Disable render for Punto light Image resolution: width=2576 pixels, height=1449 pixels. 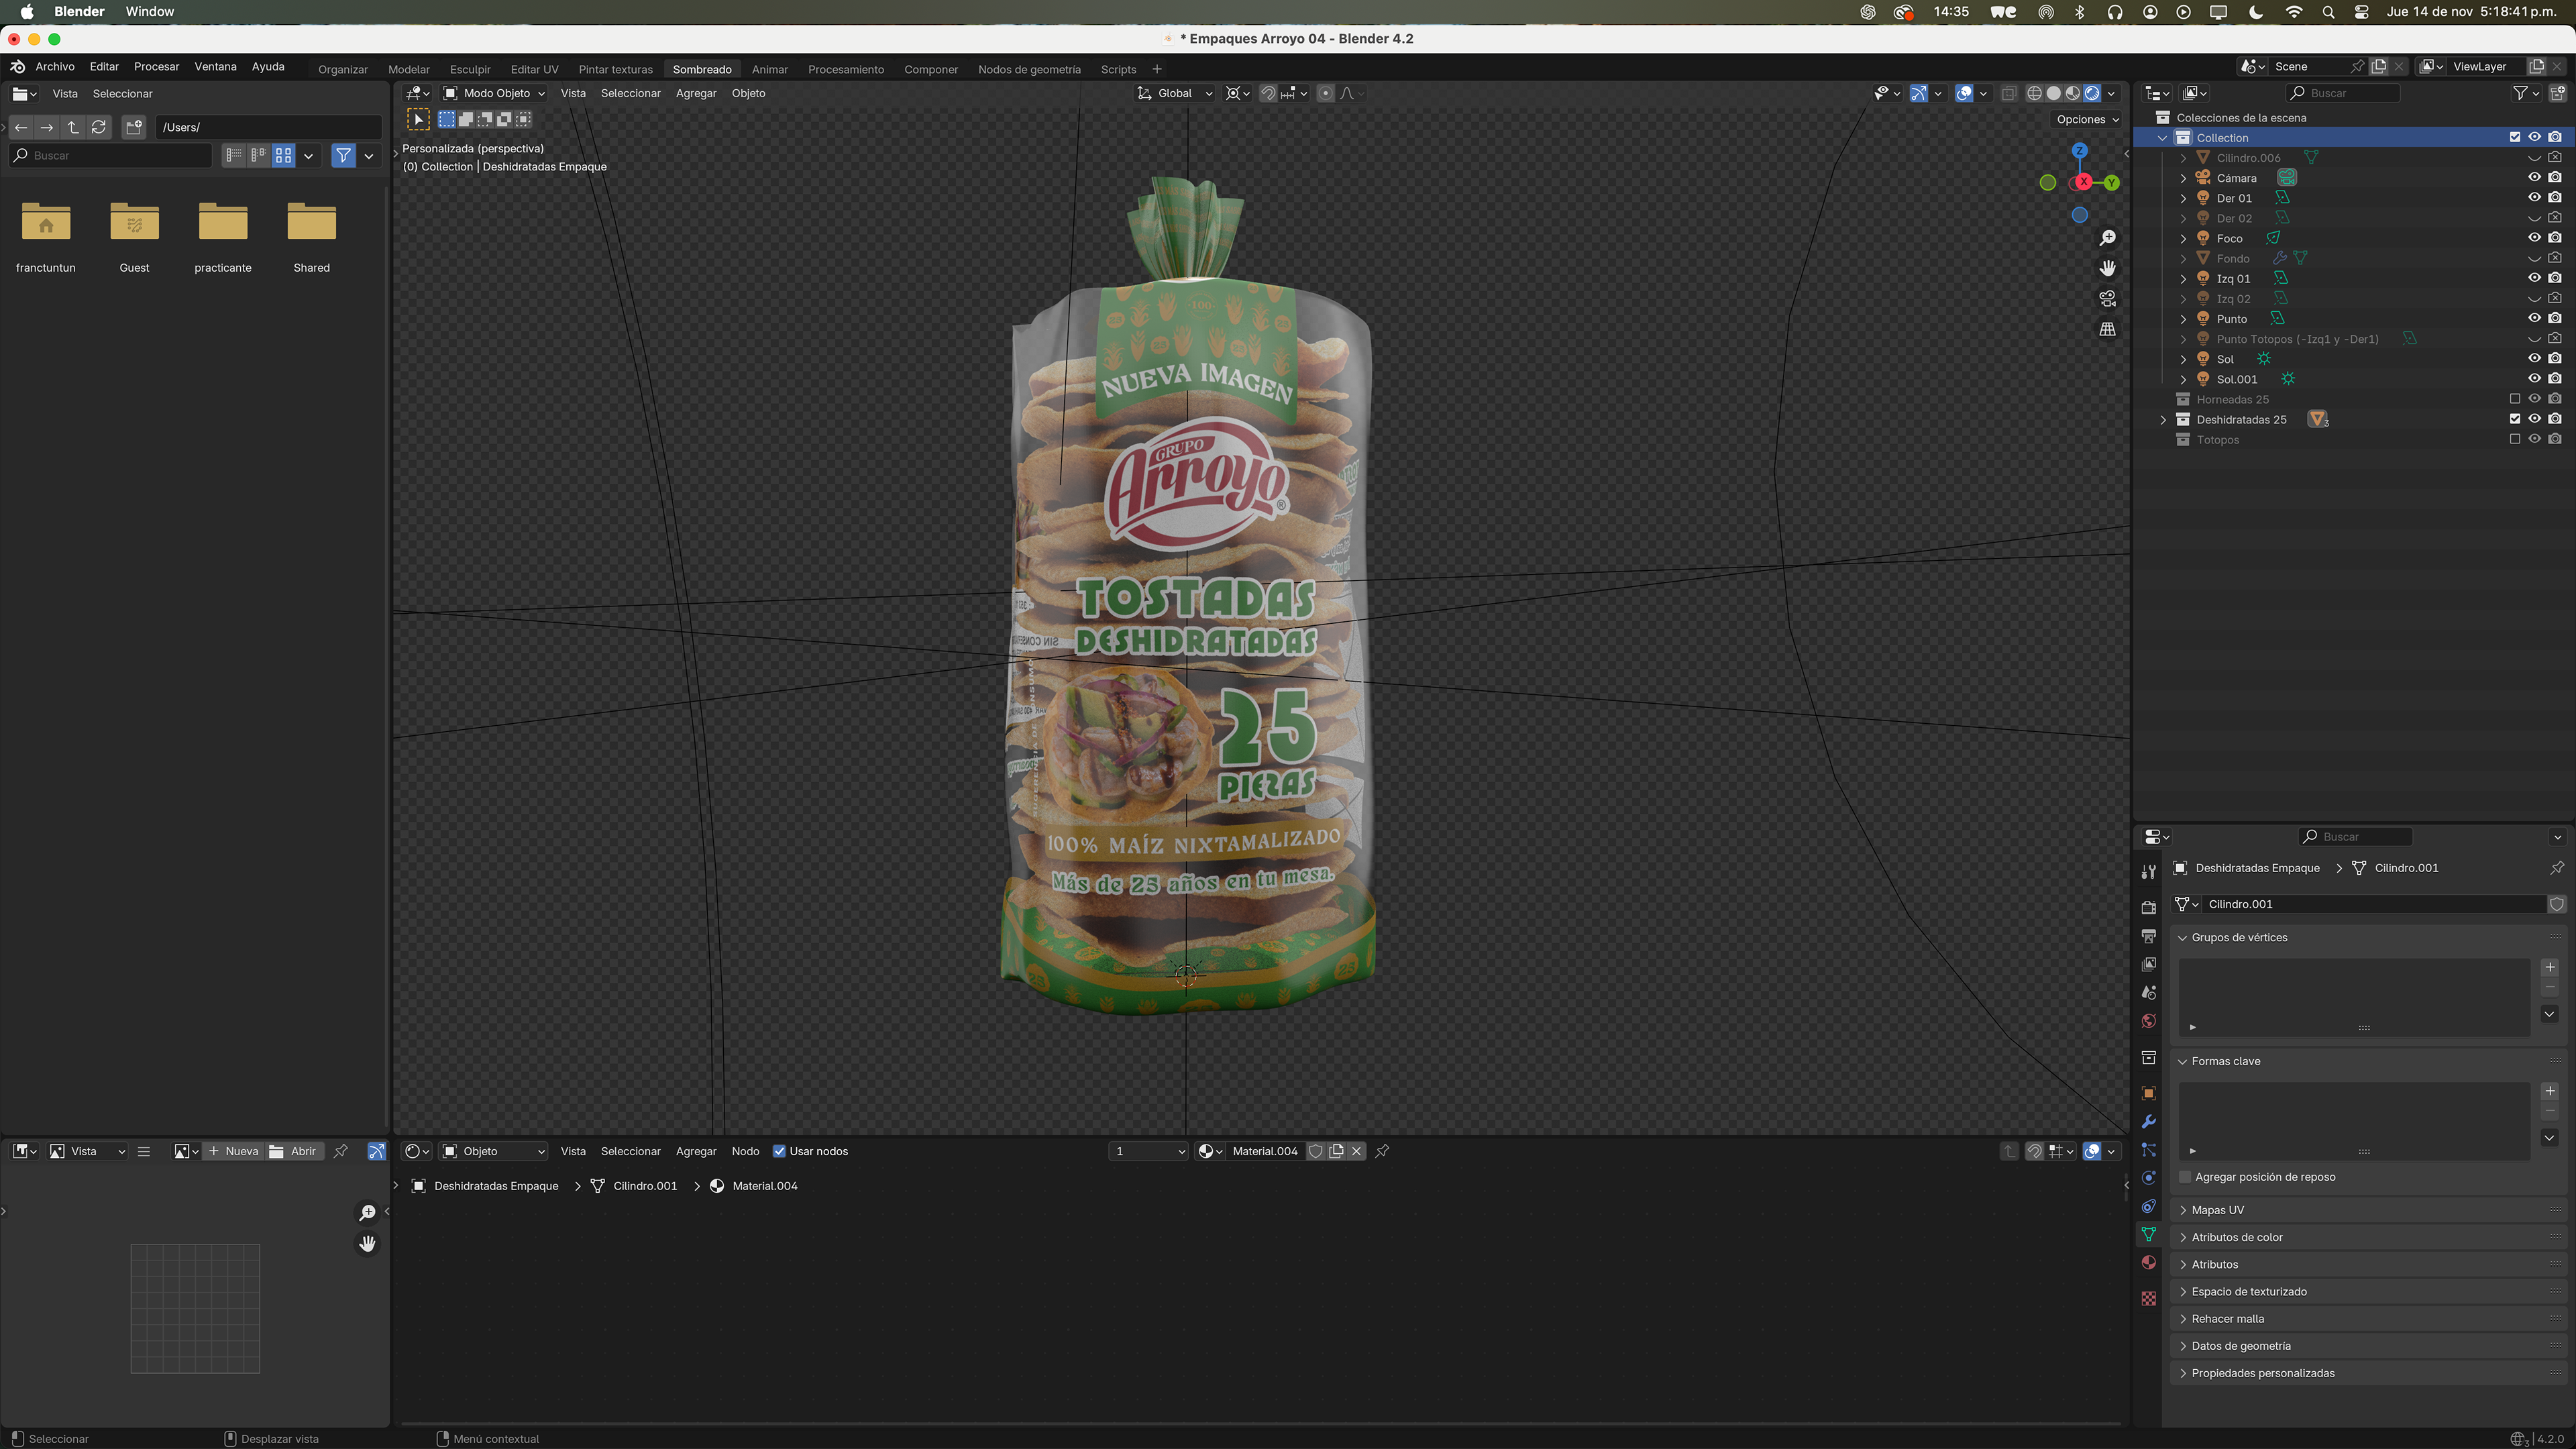2555,319
